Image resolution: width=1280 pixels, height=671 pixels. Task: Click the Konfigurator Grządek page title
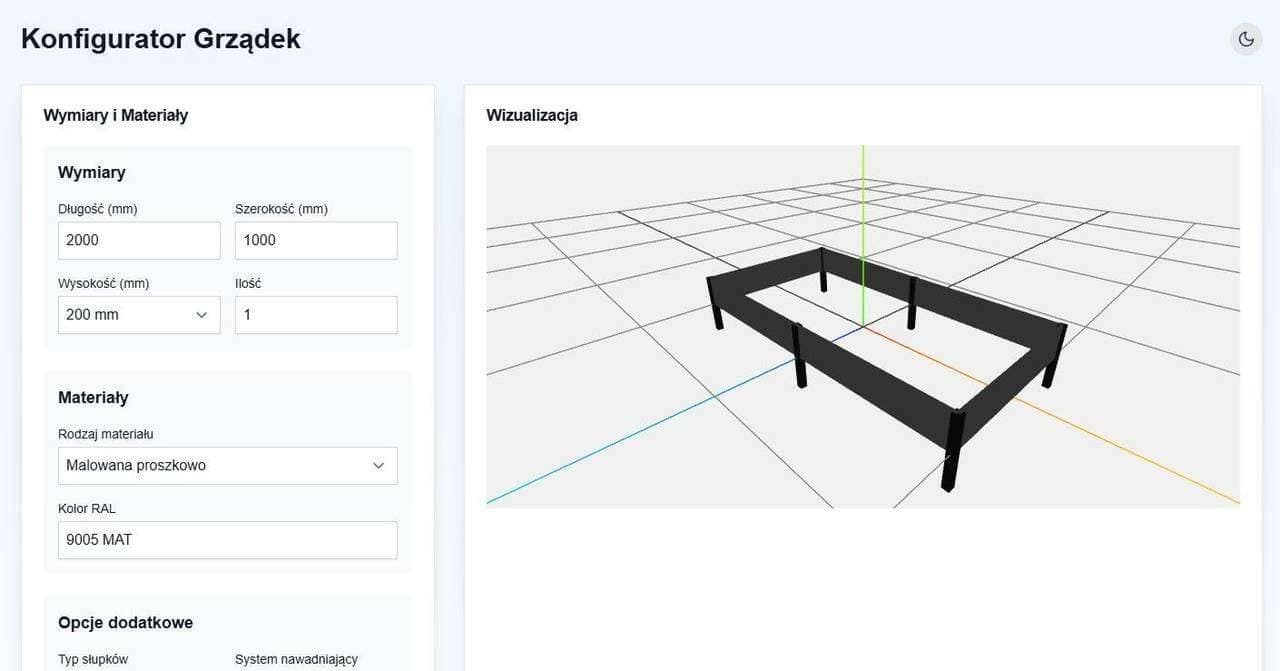click(x=161, y=39)
